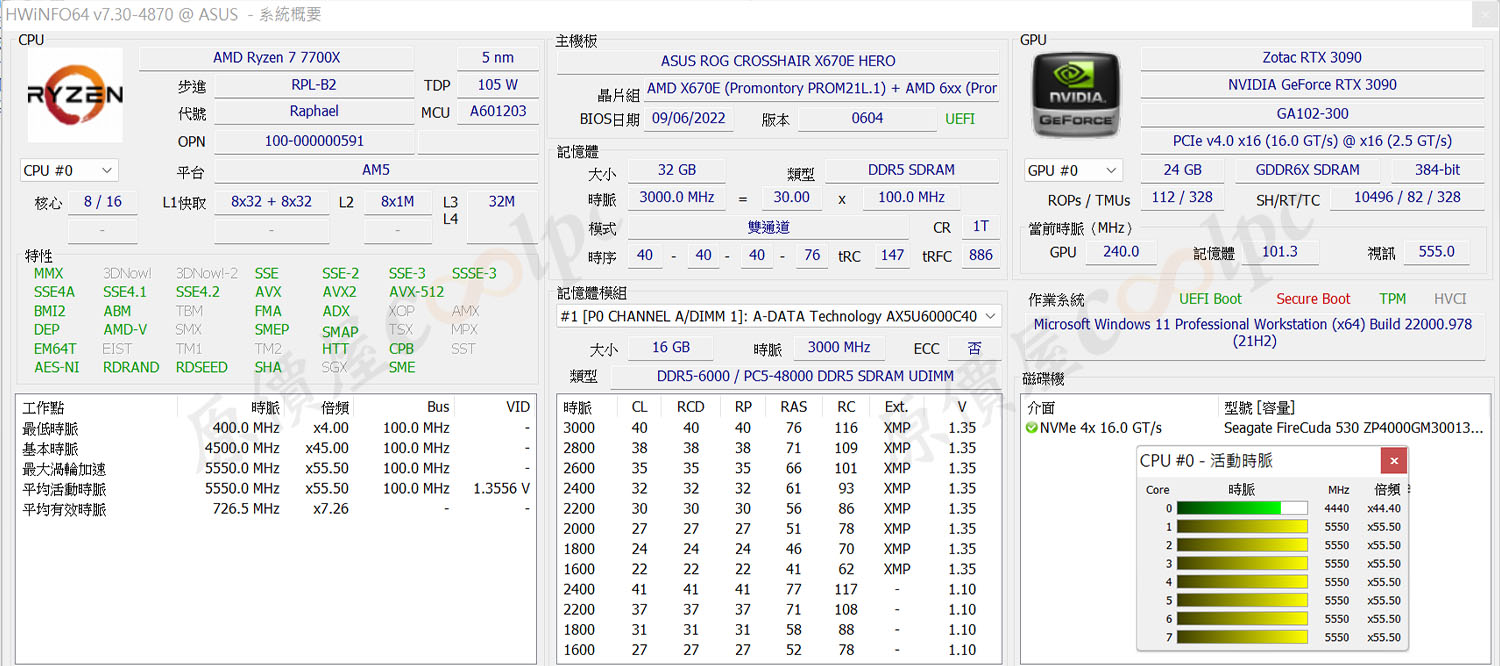The width and height of the screenshot is (1500, 666).
Task: Click the BIOS version 0604 field
Action: pyautogui.click(x=867, y=119)
